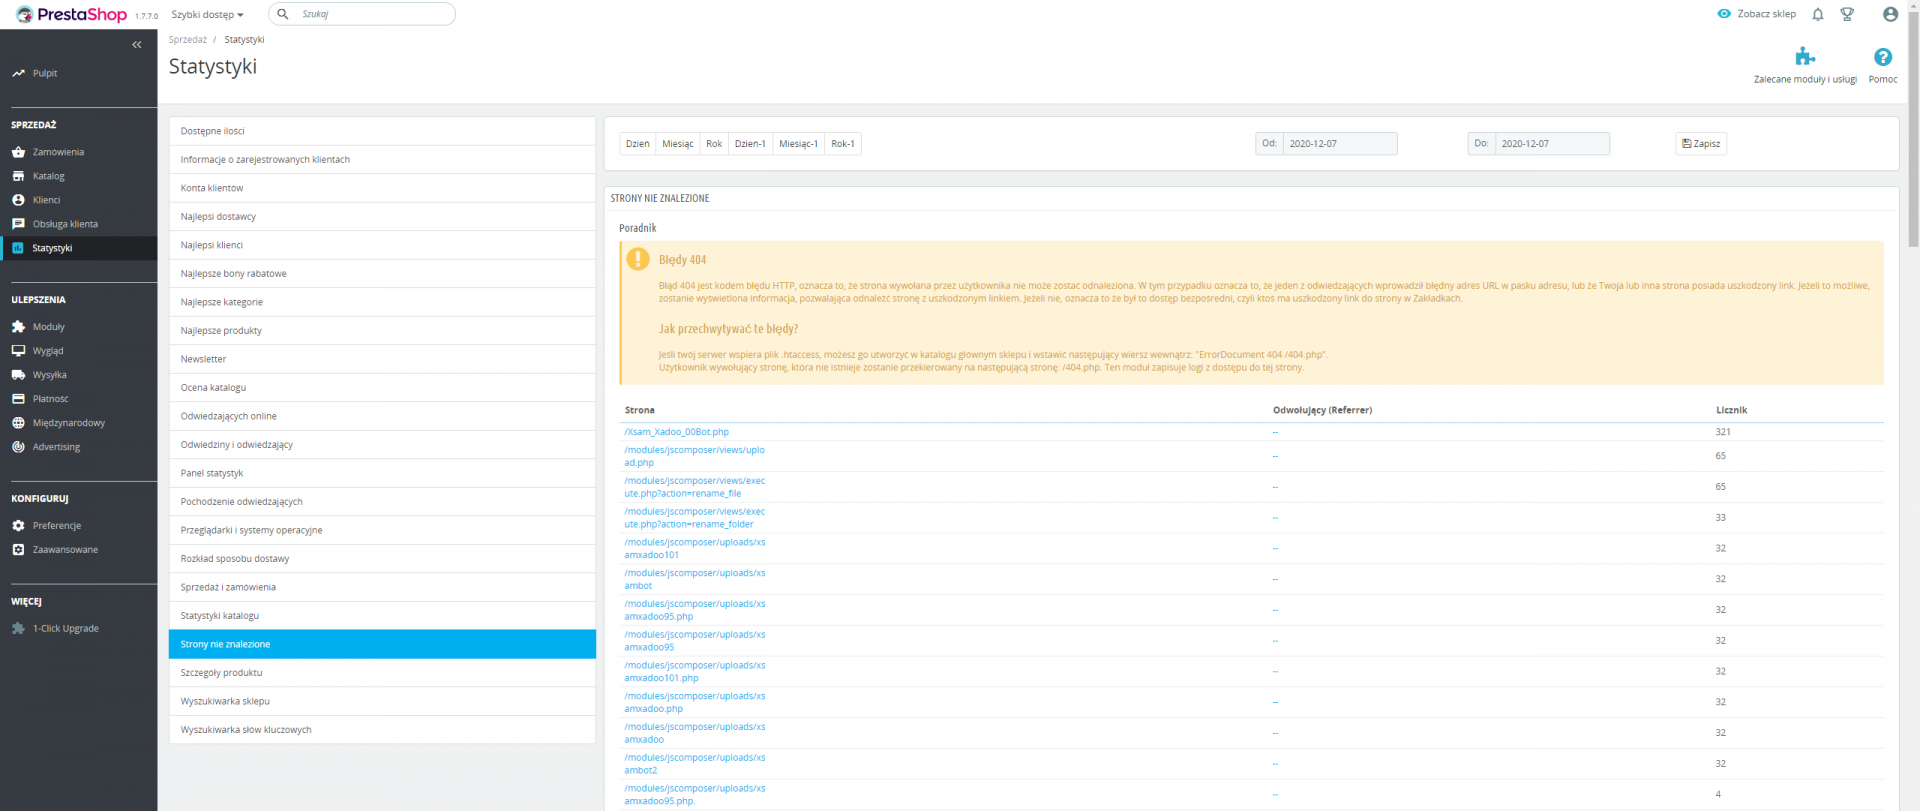Click the search magnifier icon
This screenshot has width=1920, height=811.
point(283,14)
